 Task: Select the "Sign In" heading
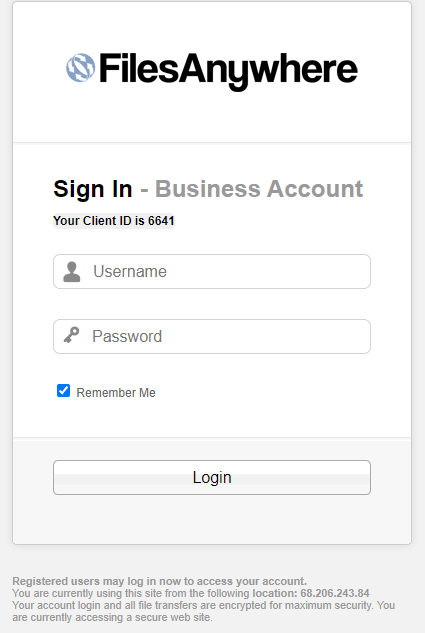93,189
